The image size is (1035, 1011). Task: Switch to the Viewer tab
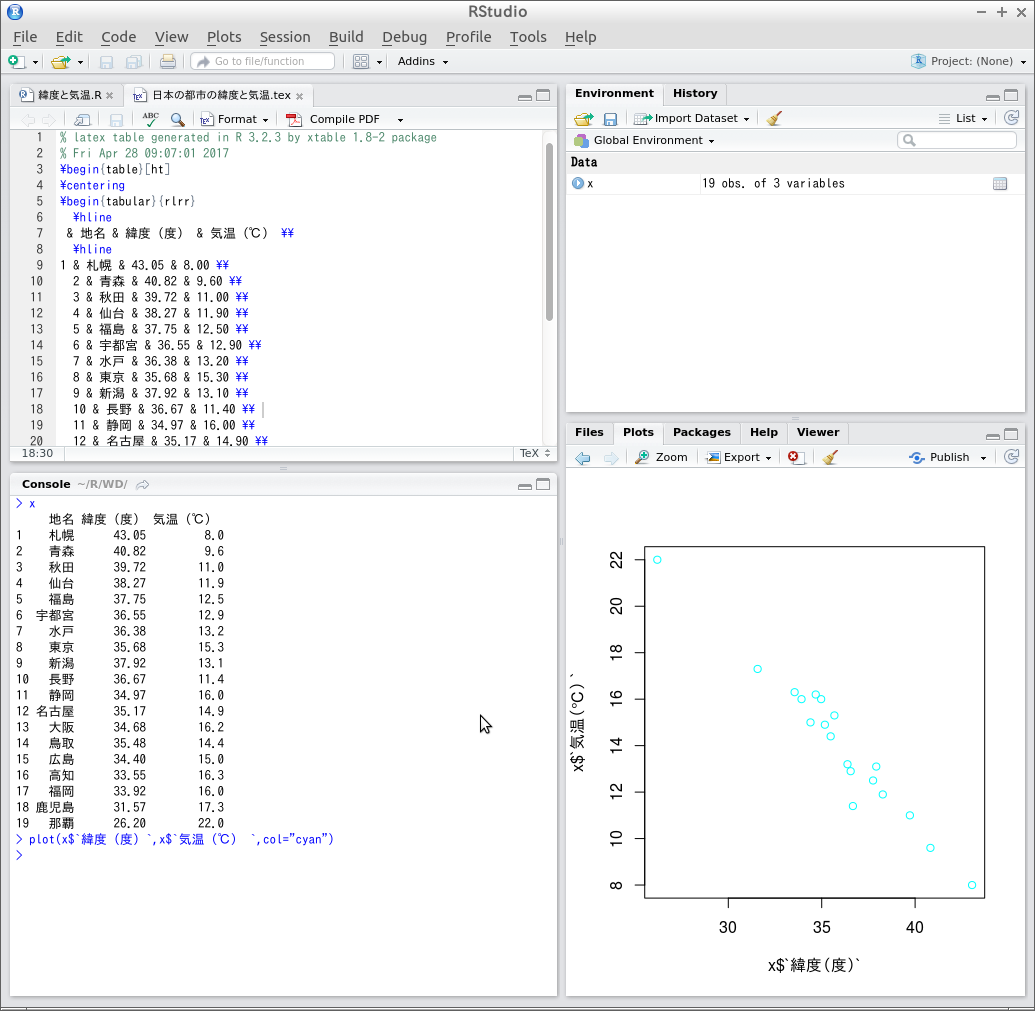818,432
